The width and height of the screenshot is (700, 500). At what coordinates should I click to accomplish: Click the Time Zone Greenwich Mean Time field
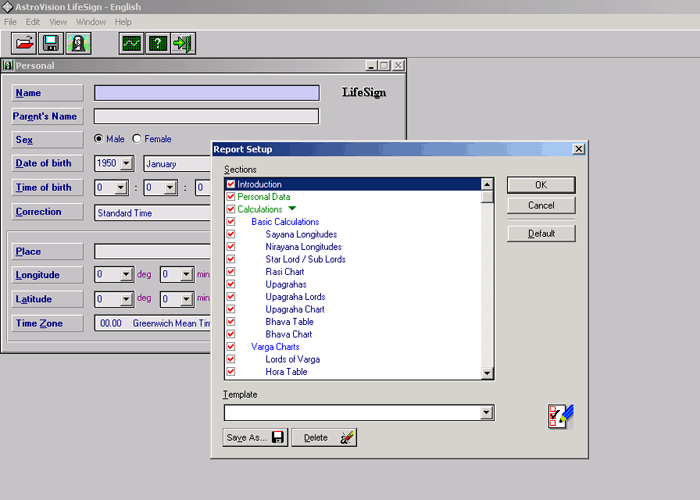point(153,323)
